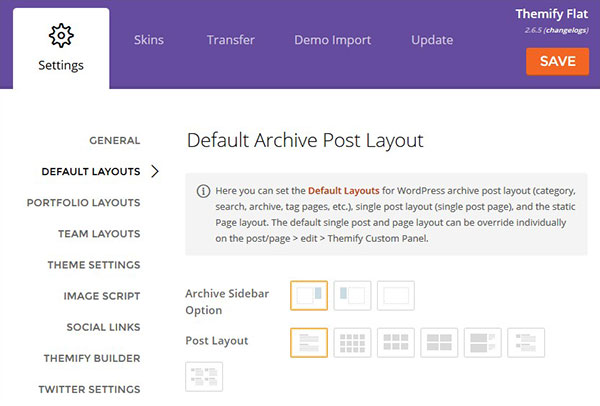Click the Default Layouts red link
The image size is (600, 406).
click(344, 191)
